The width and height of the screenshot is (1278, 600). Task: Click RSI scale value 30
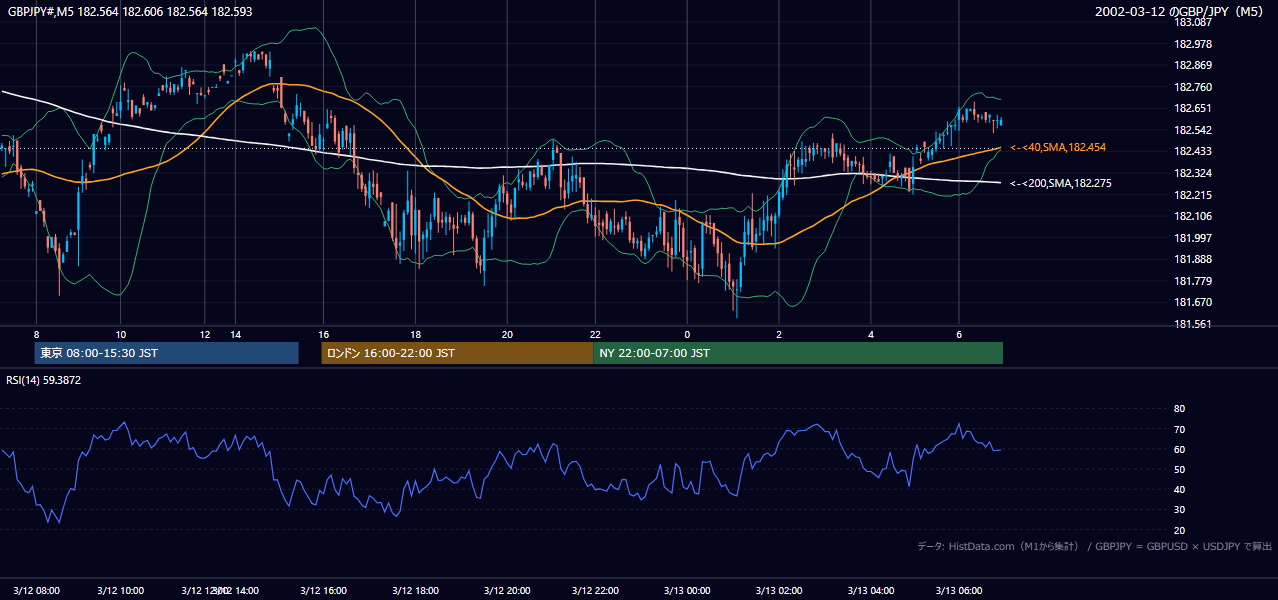pyautogui.click(x=1179, y=509)
